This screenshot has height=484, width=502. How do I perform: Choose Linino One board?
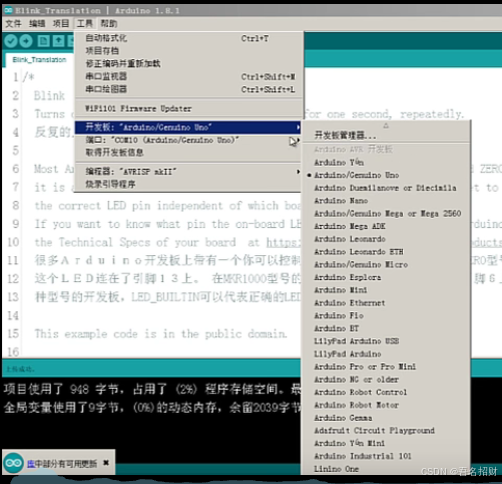click(x=386, y=469)
